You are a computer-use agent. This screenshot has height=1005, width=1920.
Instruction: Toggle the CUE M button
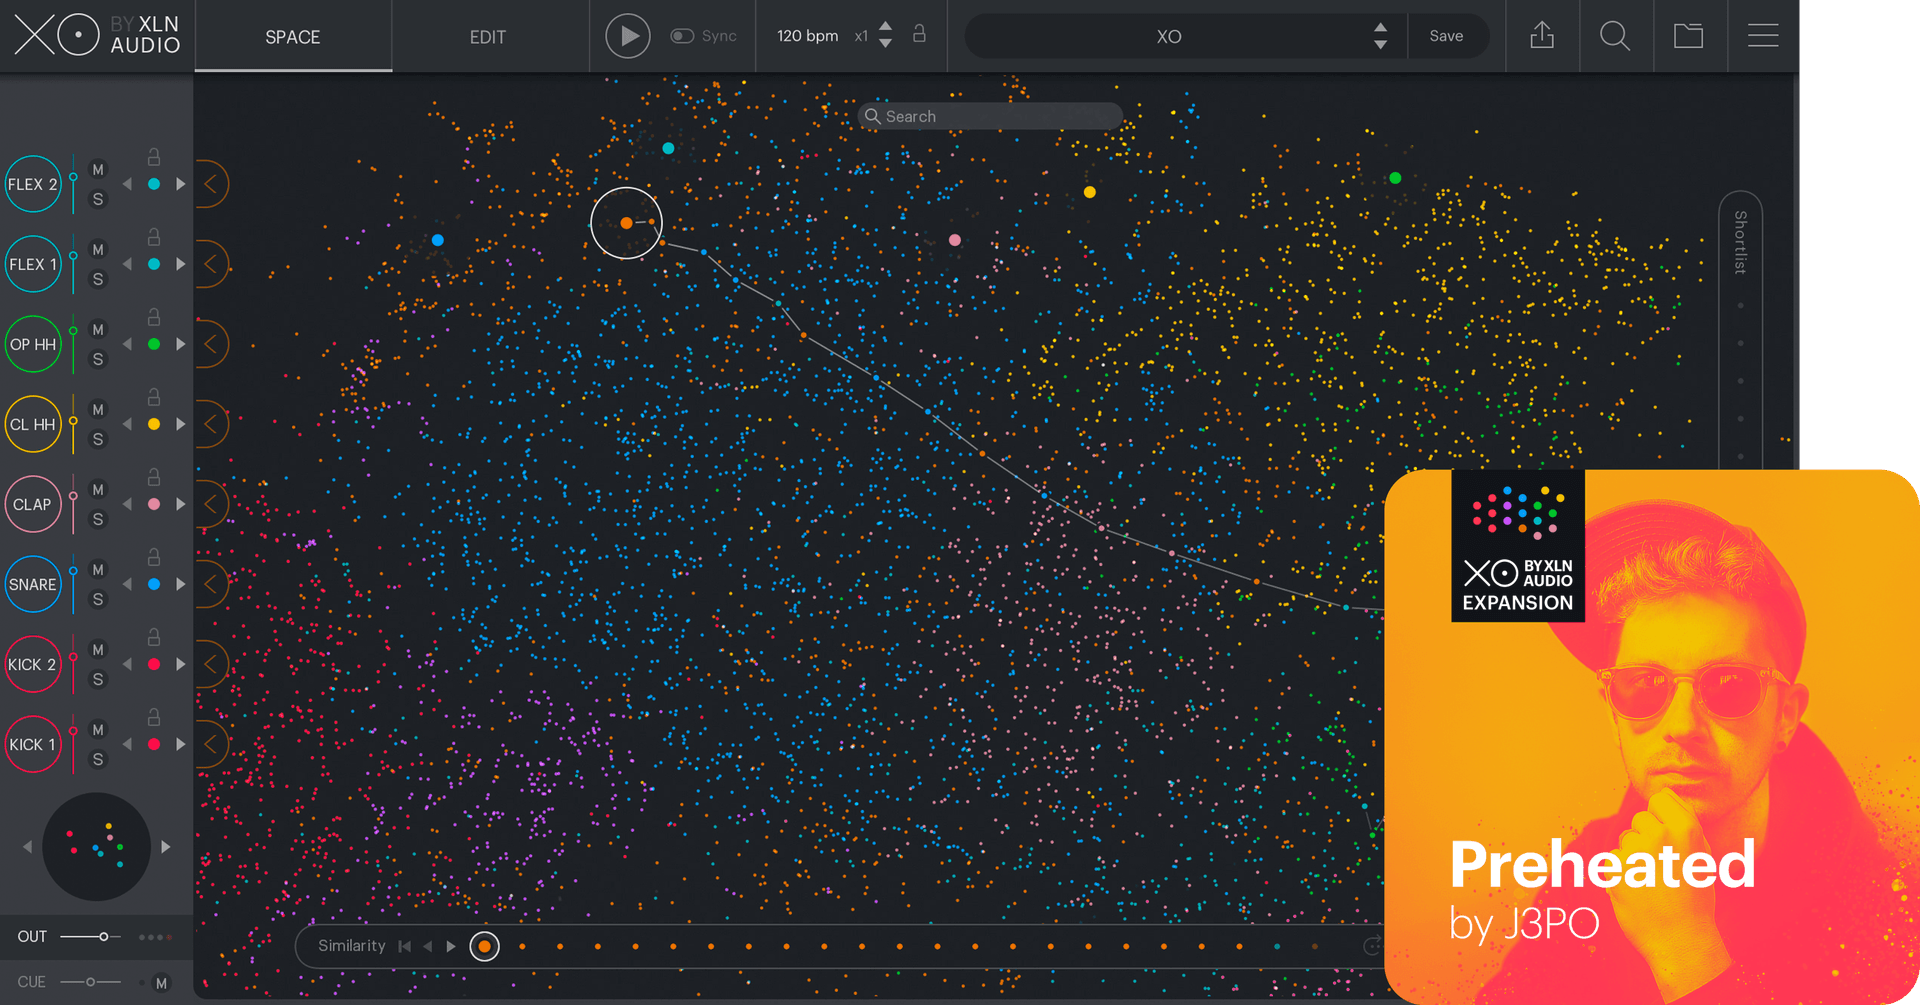coord(161,983)
